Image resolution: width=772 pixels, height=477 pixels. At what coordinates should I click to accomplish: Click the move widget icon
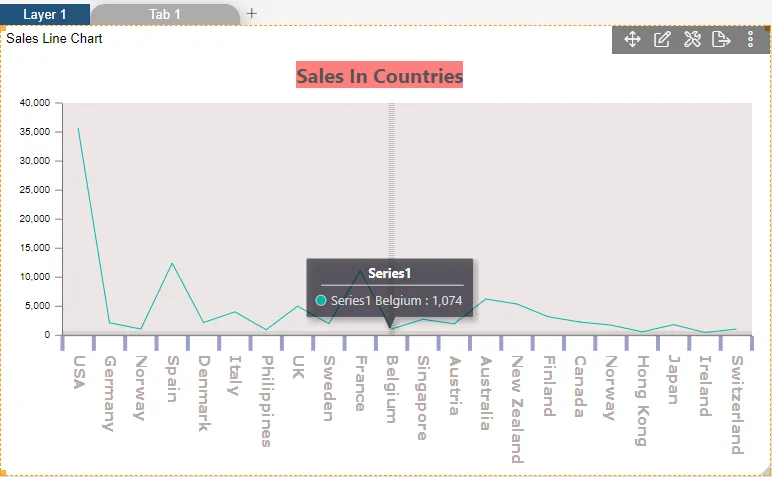(x=632, y=39)
